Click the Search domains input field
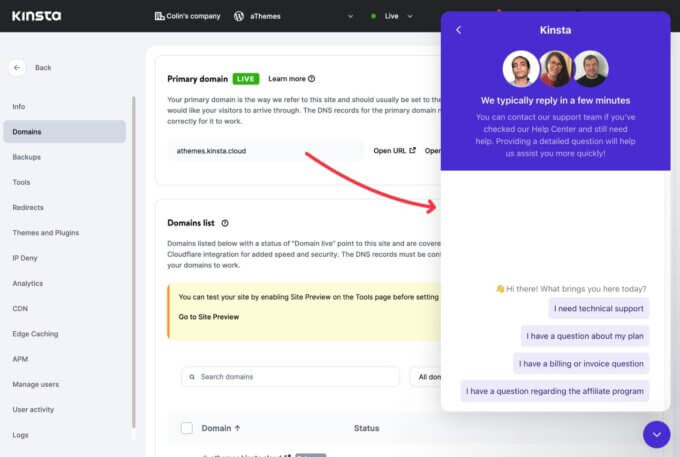The width and height of the screenshot is (680, 457). coord(290,377)
